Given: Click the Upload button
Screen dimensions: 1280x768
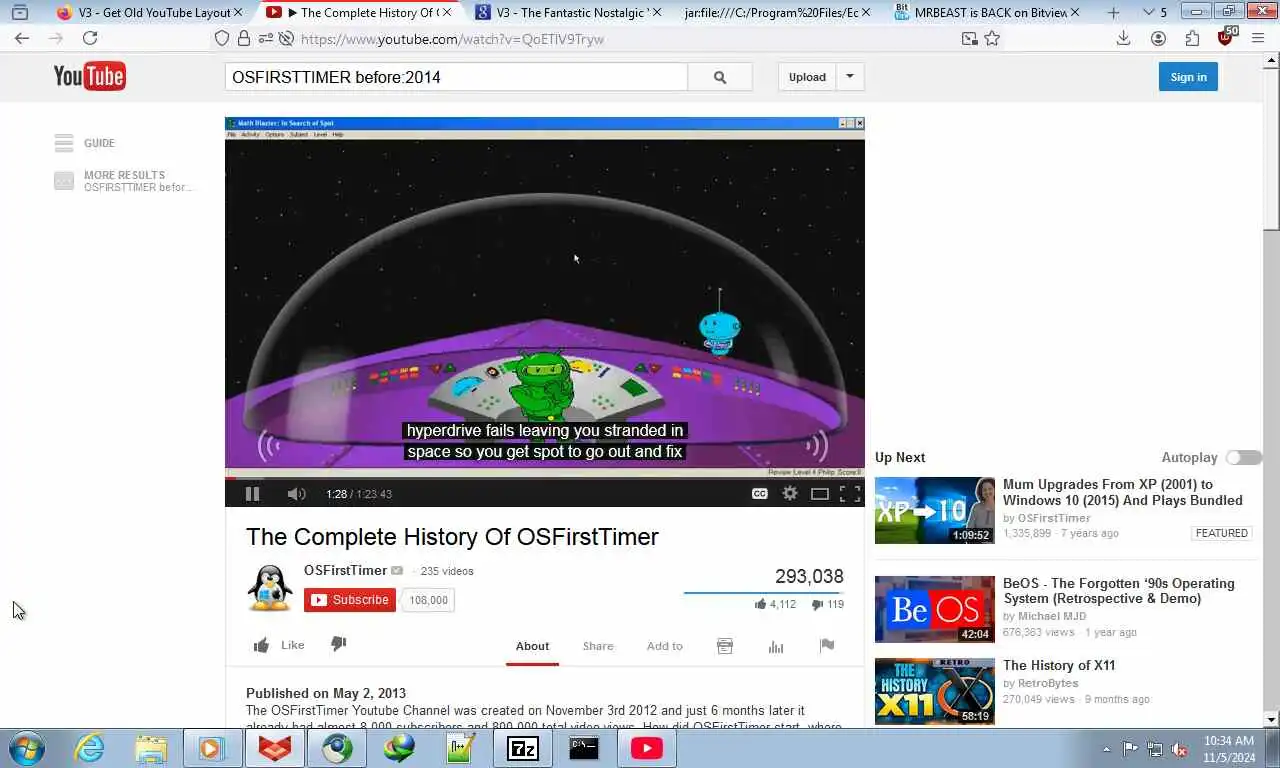Looking at the screenshot, I should tap(807, 77).
